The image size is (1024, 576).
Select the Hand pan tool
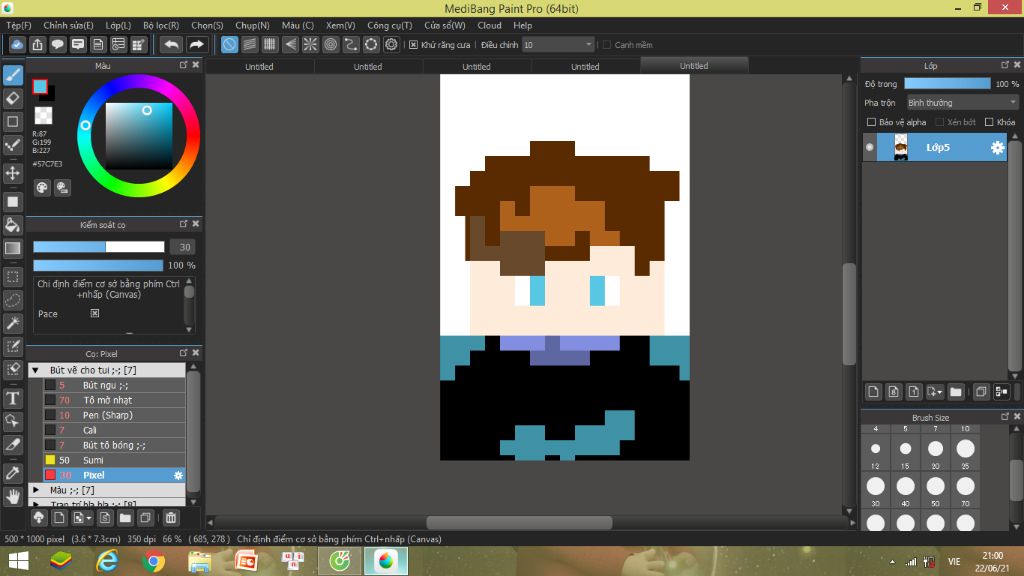click(12, 496)
